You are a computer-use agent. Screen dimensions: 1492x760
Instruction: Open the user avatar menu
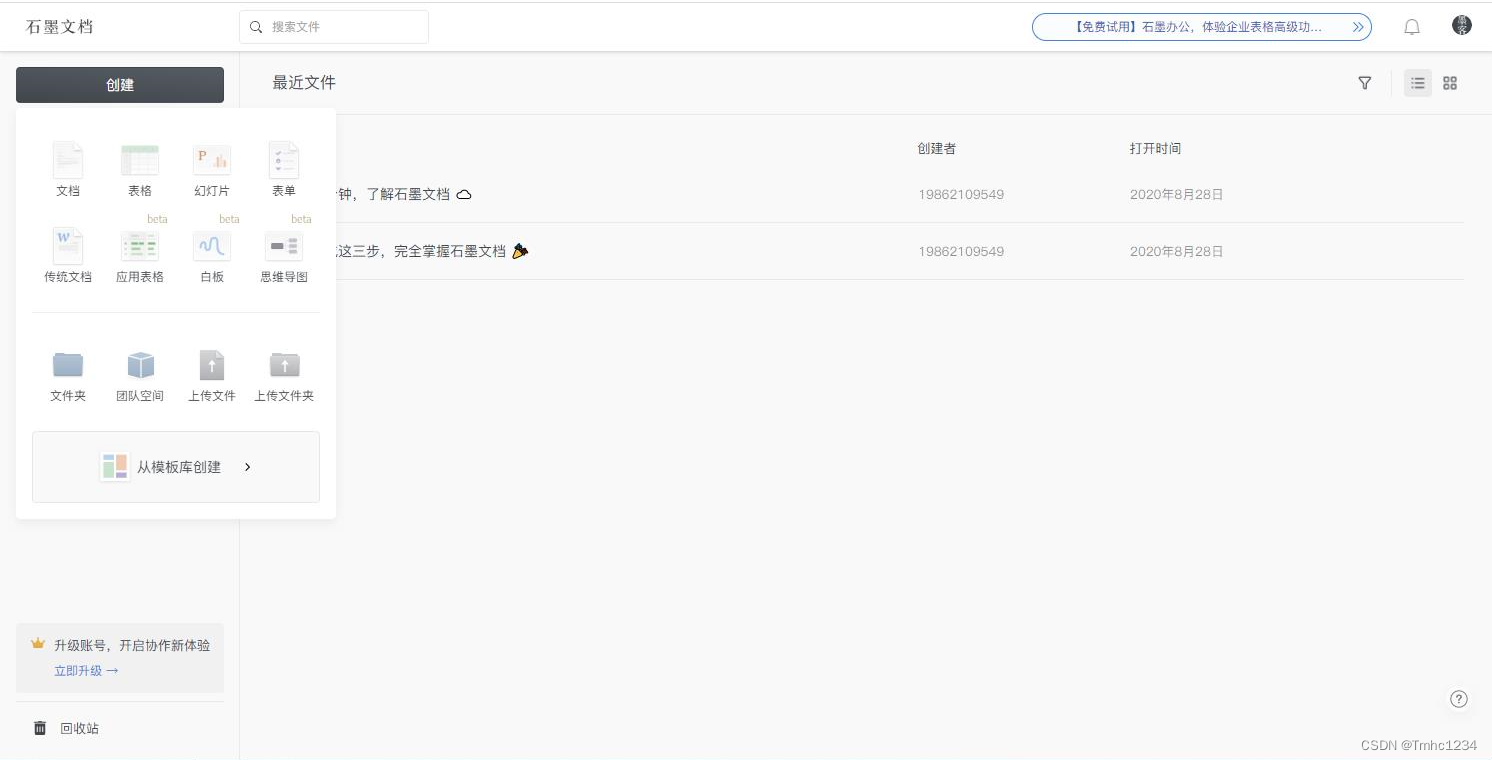(x=1462, y=26)
